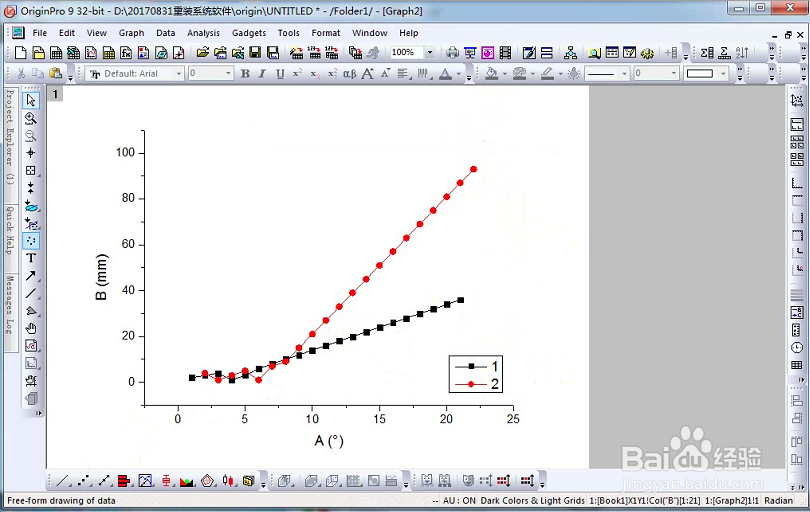Screen dimensions: 810x512
Task: Toggle Underline formatting
Action: pyautogui.click(x=280, y=74)
